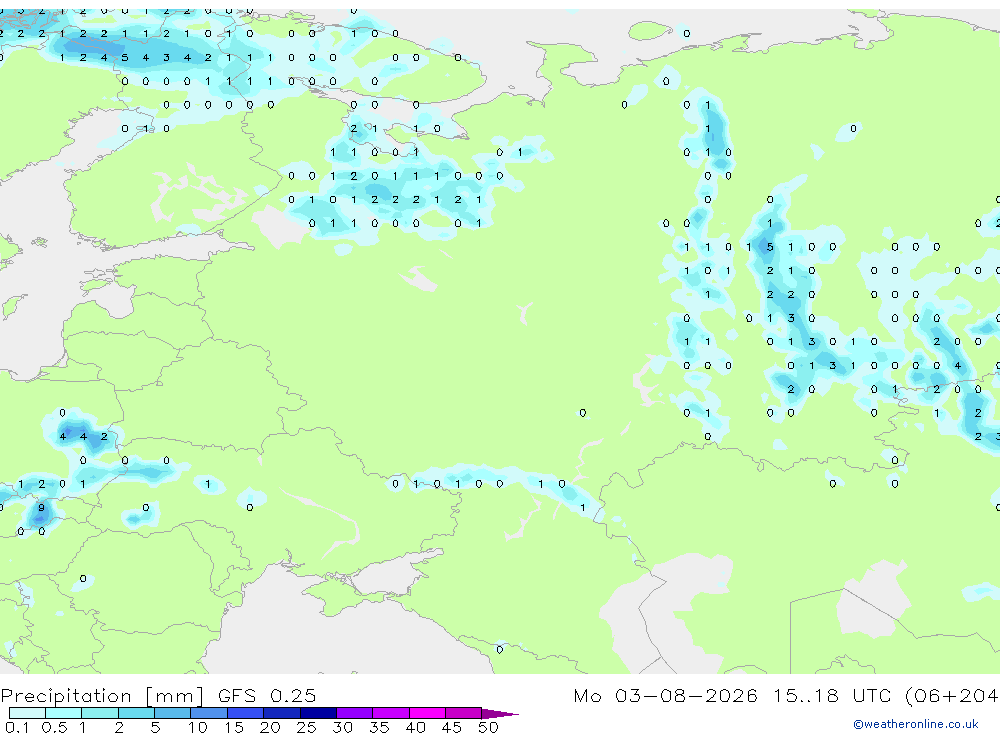Select the 45–50 mm legend color swatch
This screenshot has height=733, width=1000.
tap(464, 713)
